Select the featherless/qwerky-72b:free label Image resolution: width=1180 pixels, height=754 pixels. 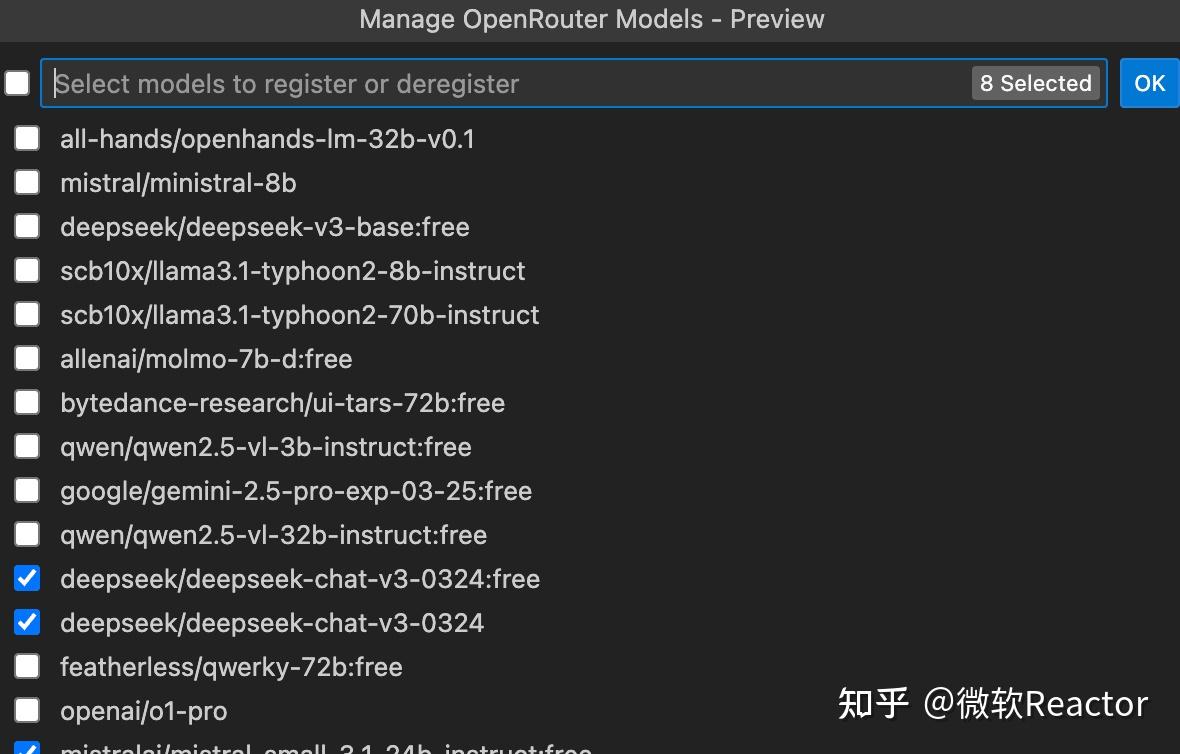pos(231,667)
